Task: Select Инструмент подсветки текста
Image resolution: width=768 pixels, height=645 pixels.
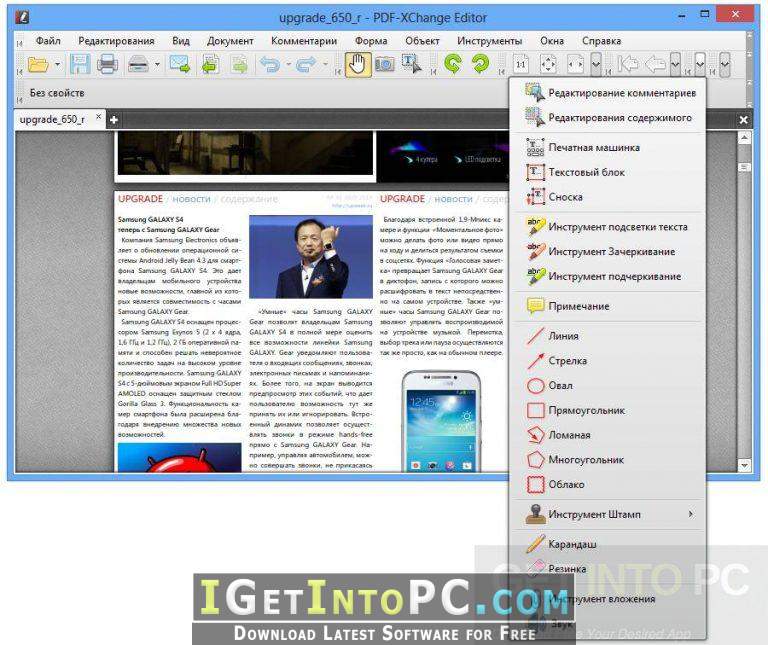Action: pos(608,227)
